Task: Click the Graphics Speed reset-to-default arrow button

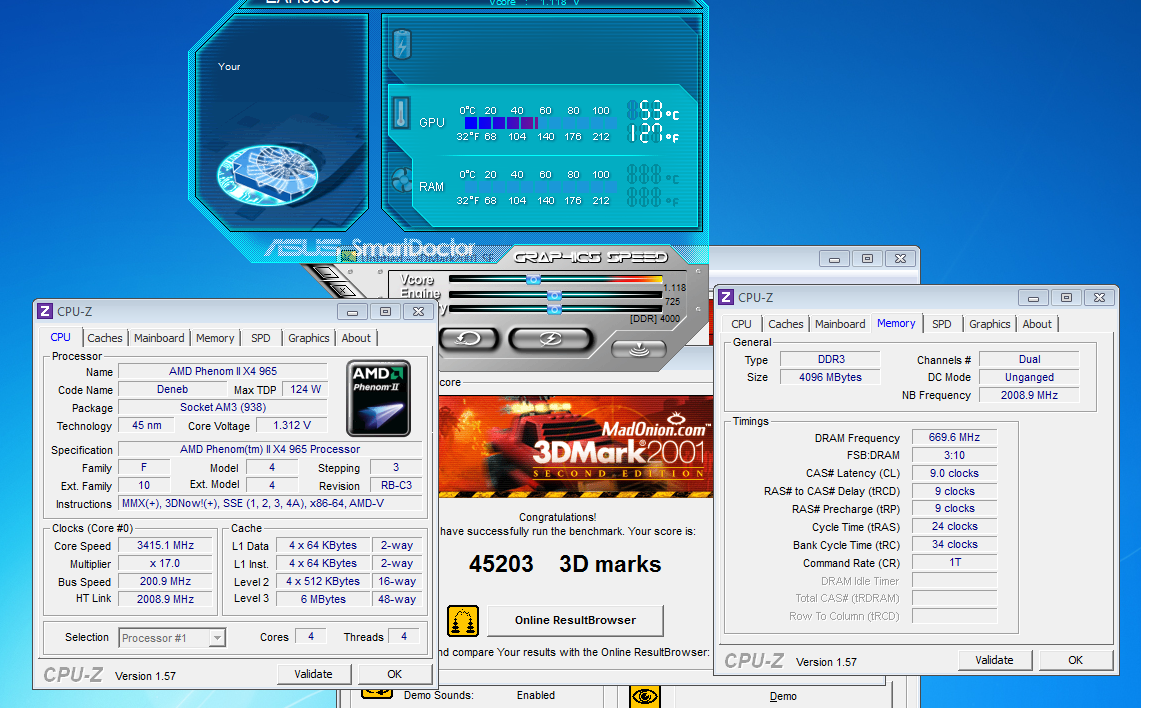Action: (469, 339)
